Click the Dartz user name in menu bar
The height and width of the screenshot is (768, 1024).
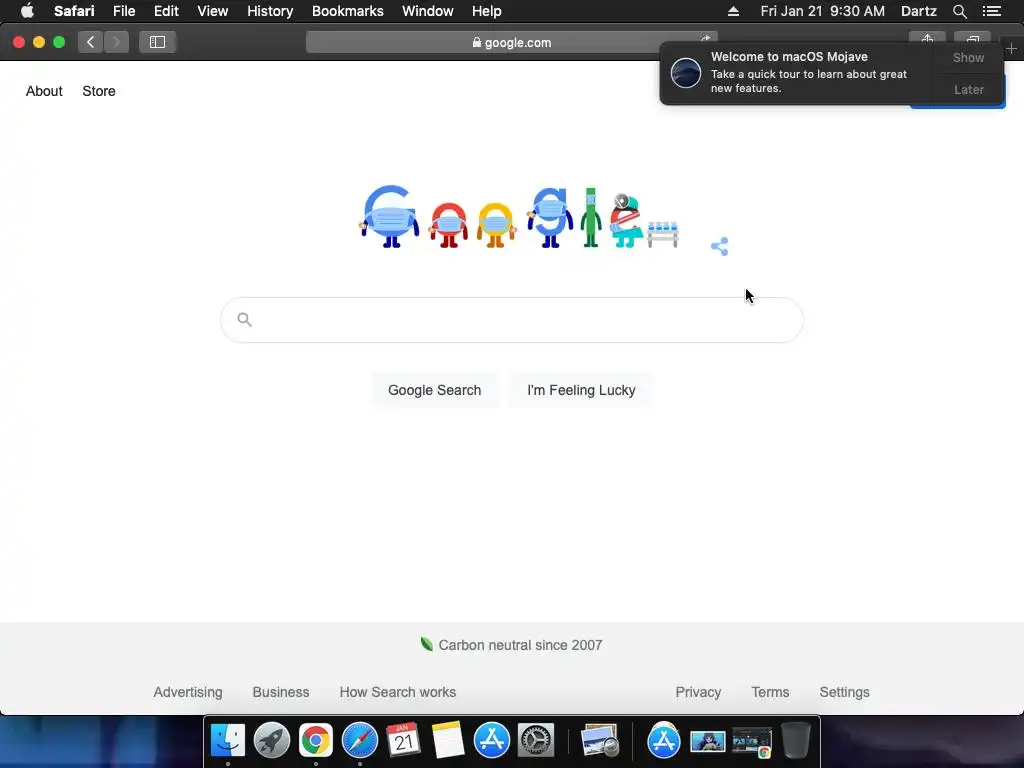click(x=919, y=11)
